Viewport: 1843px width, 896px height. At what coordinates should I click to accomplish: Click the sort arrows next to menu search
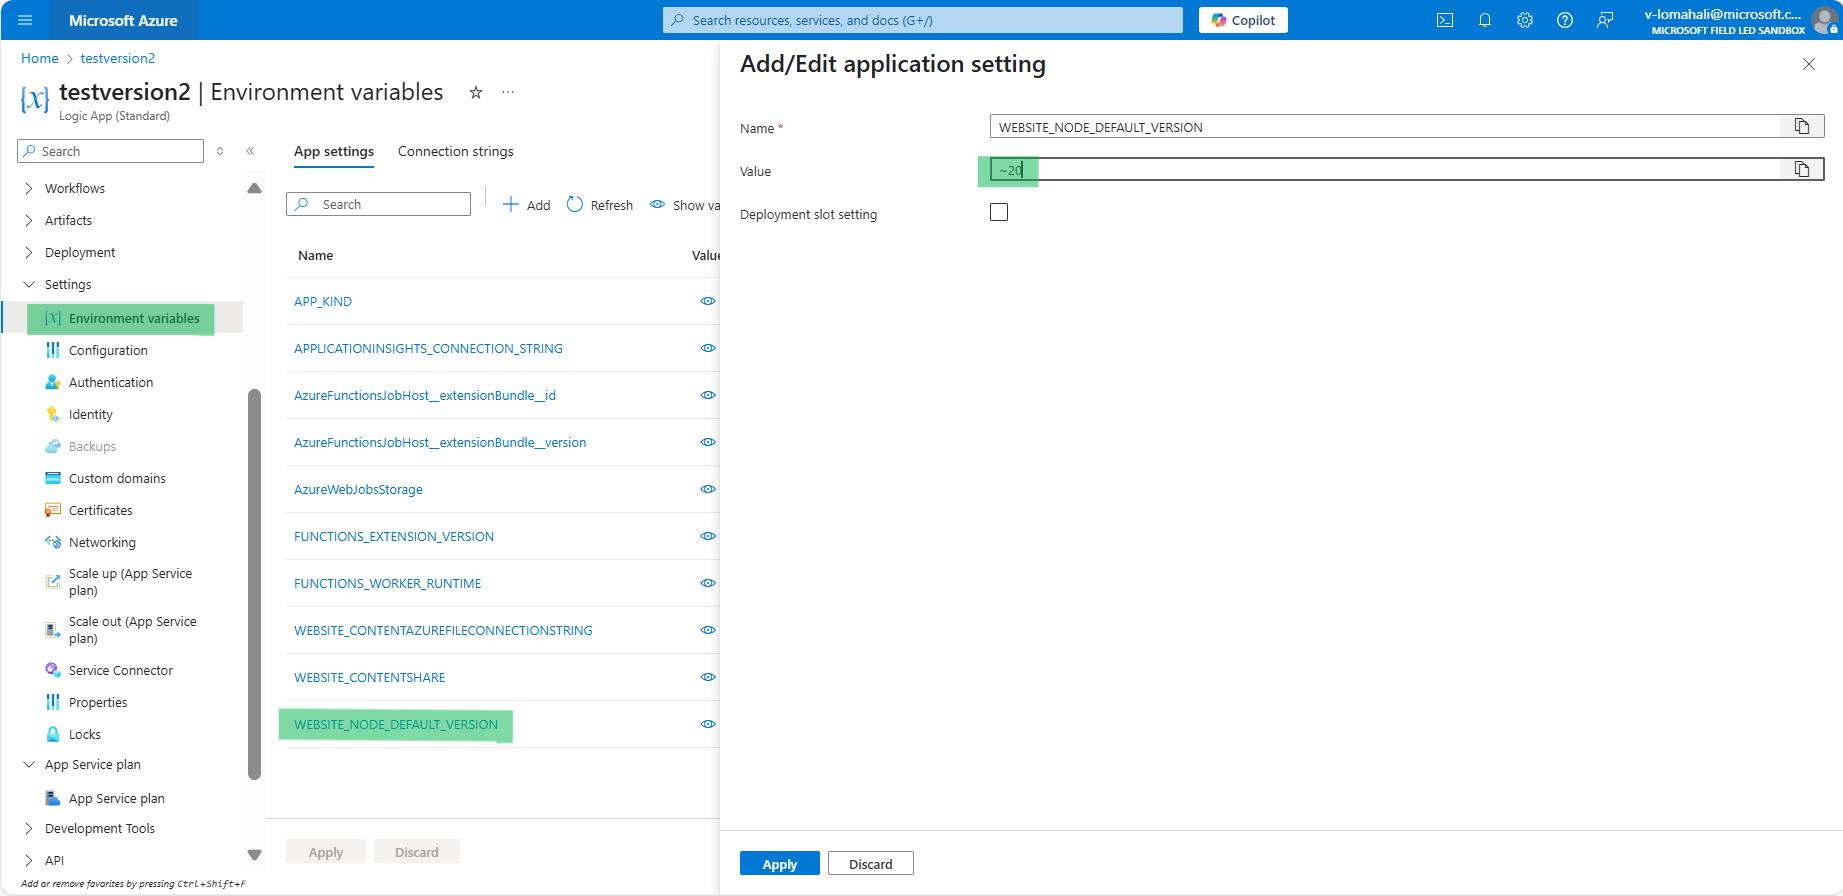point(220,151)
